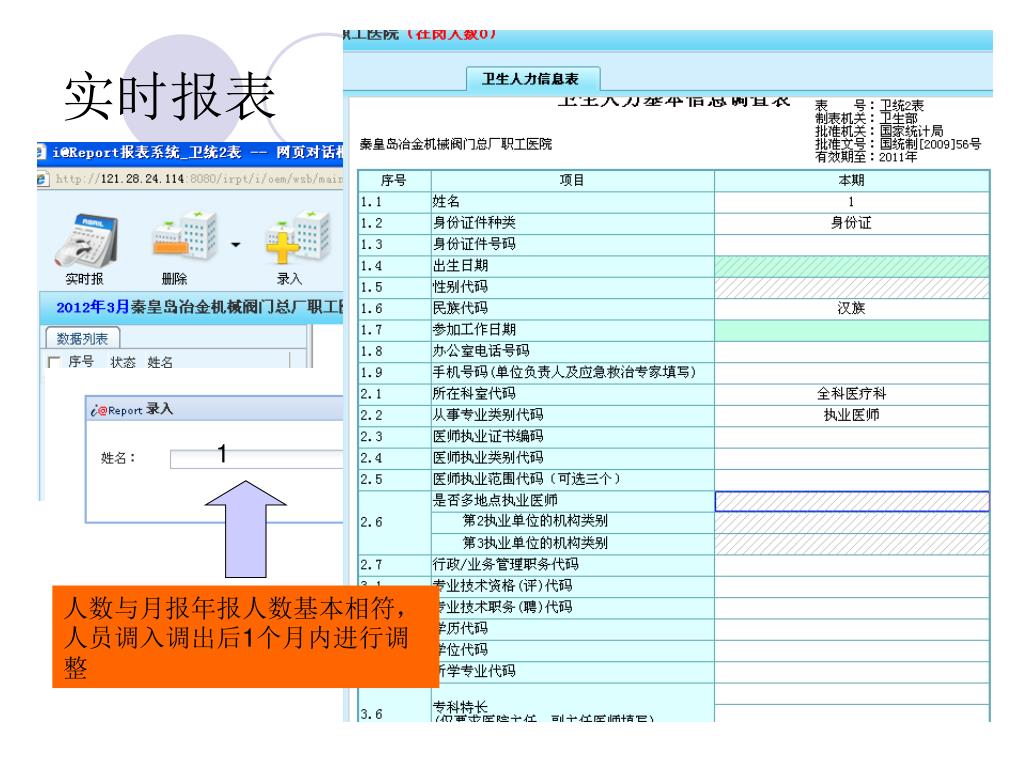
Task: Click the 身份证 value cell
Action: (x=852, y=223)
